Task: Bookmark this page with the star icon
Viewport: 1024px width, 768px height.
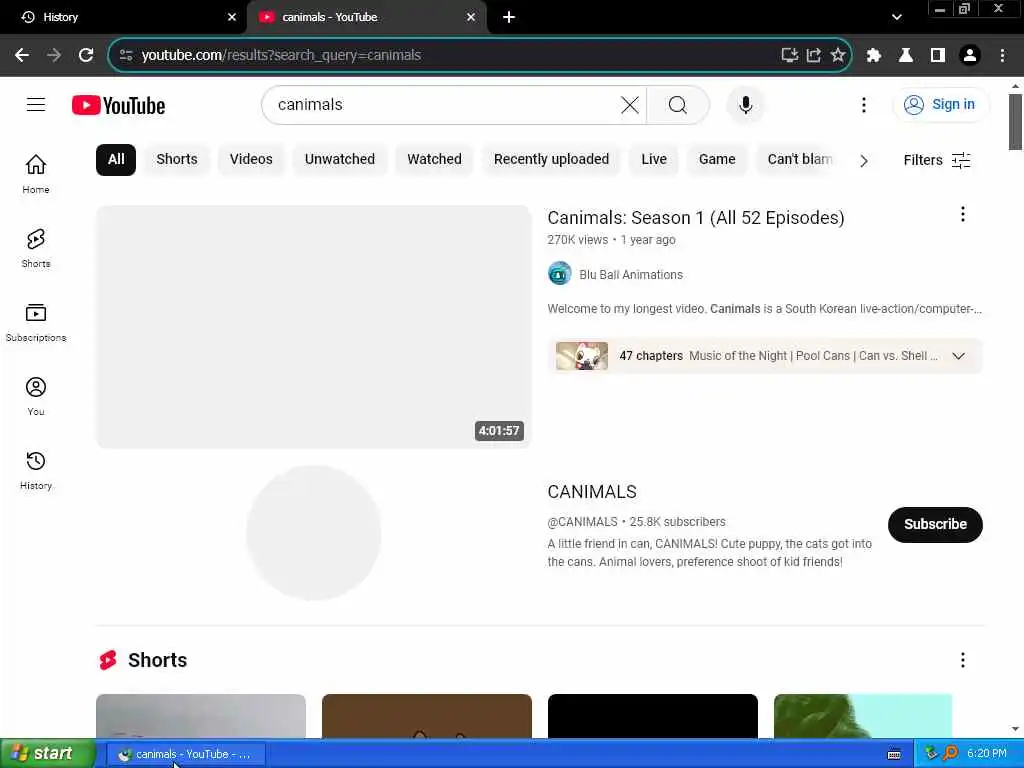Action: (x=837, y=55)
